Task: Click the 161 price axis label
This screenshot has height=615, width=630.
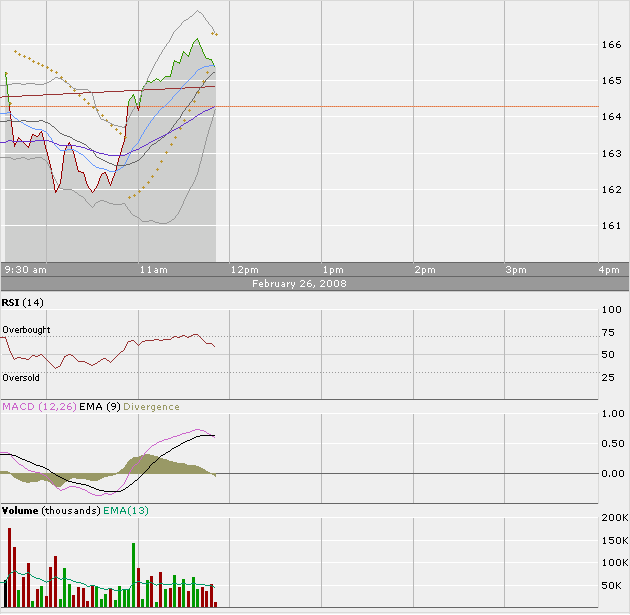Action: 612,226
